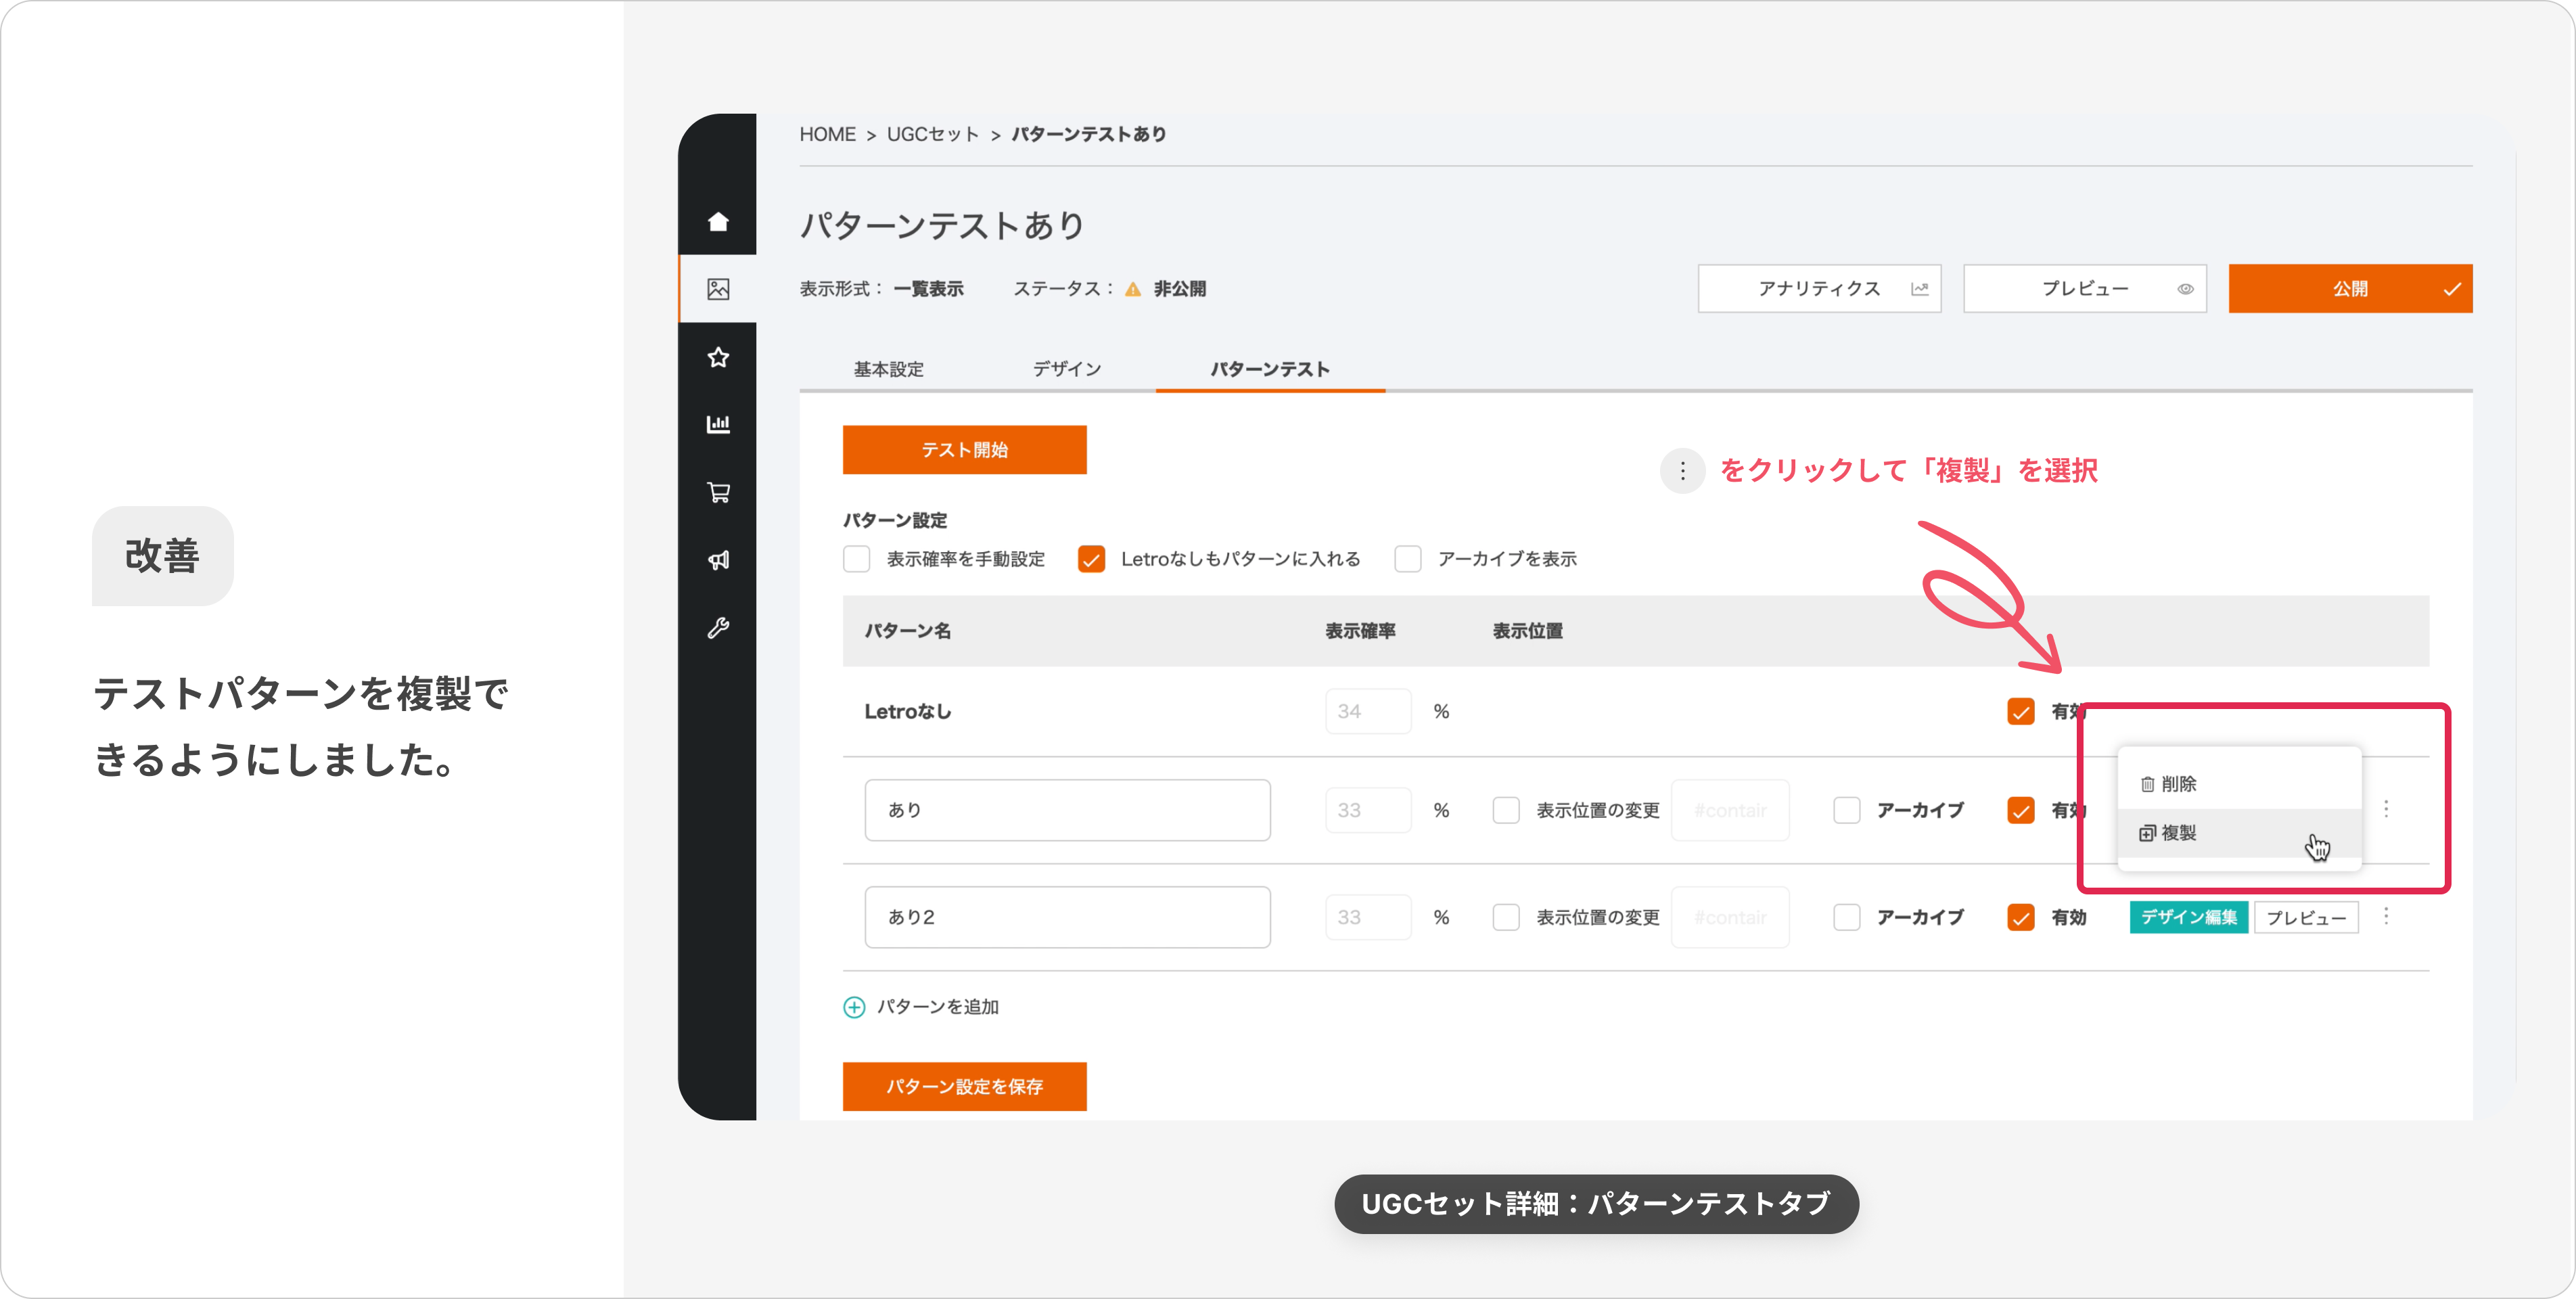Screen dimensions: 2576x1299
Task: Click the wrench settings sidebar icon
Action: pos(718,628)
